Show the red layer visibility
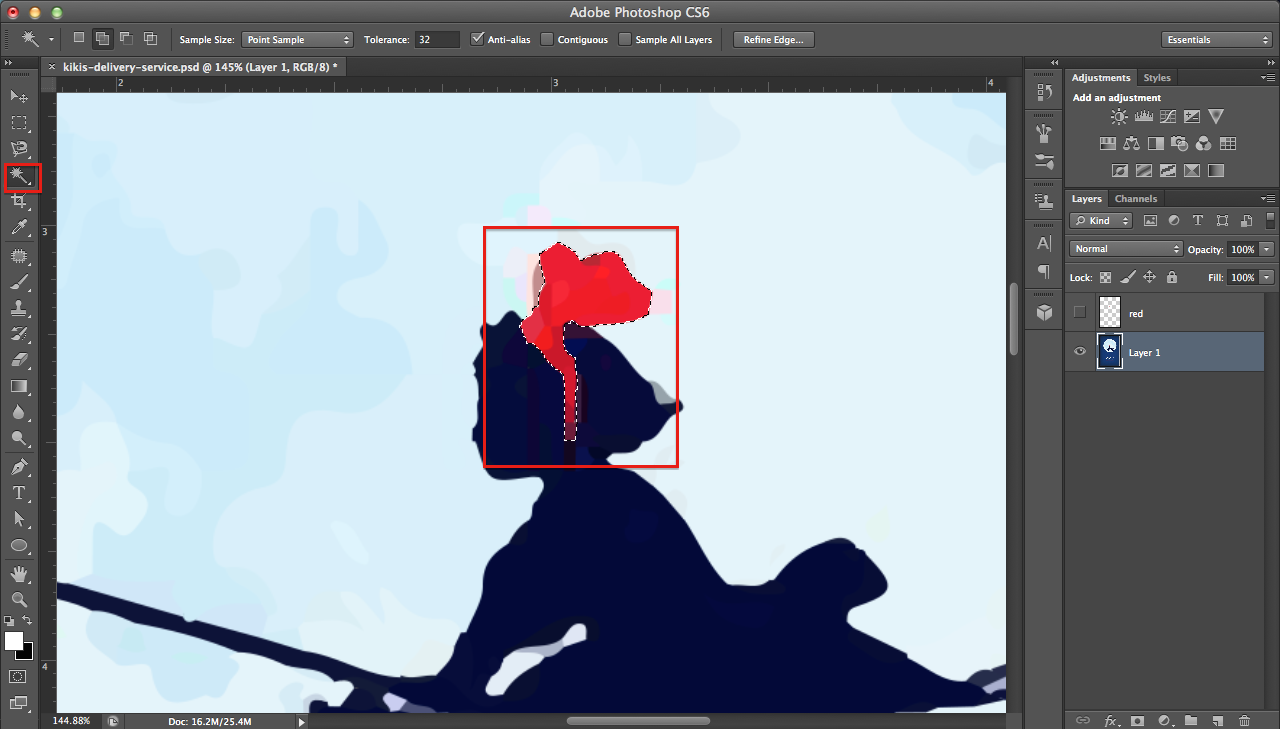This screenshot has height=729, width=1280. [1079, 313]
